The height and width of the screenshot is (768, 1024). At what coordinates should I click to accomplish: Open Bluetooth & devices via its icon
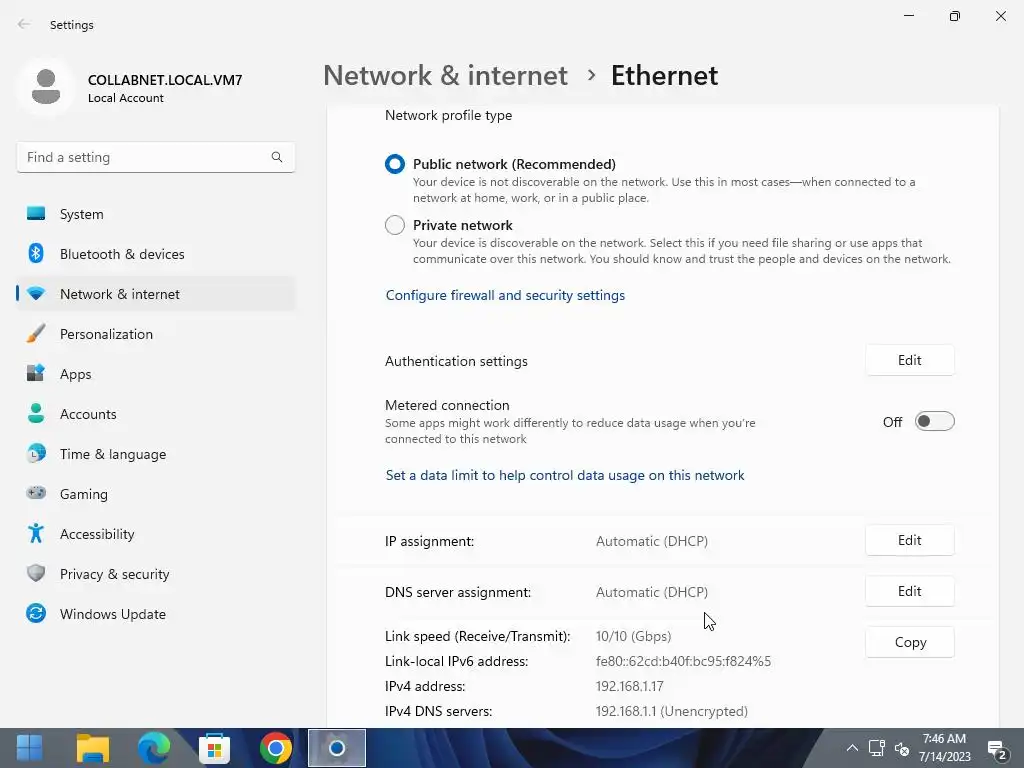(36, 254)
